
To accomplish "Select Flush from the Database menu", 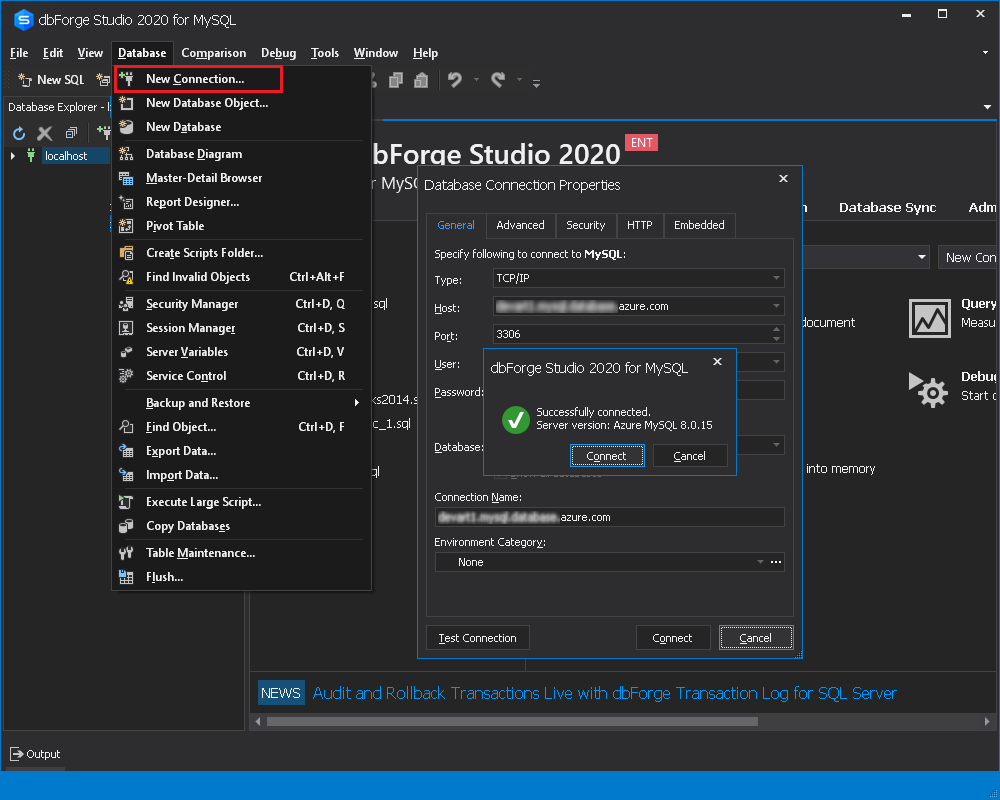I will click(x=242, y=577).
